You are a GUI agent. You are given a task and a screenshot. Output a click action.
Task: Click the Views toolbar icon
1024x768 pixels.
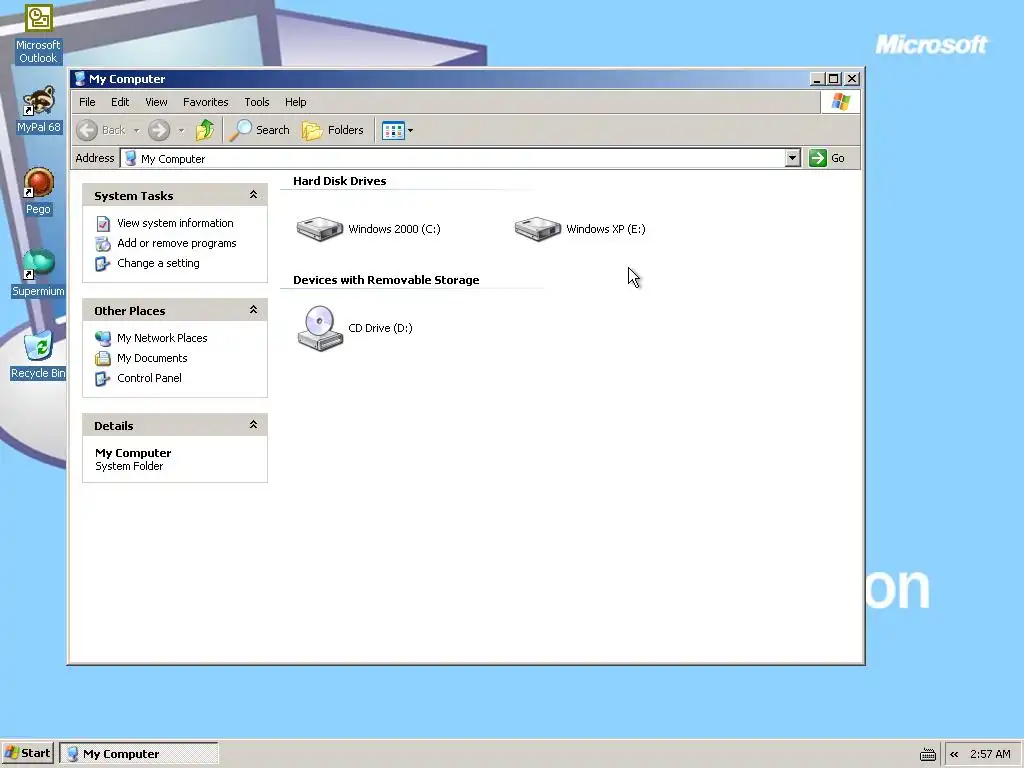tap(393, 130)
